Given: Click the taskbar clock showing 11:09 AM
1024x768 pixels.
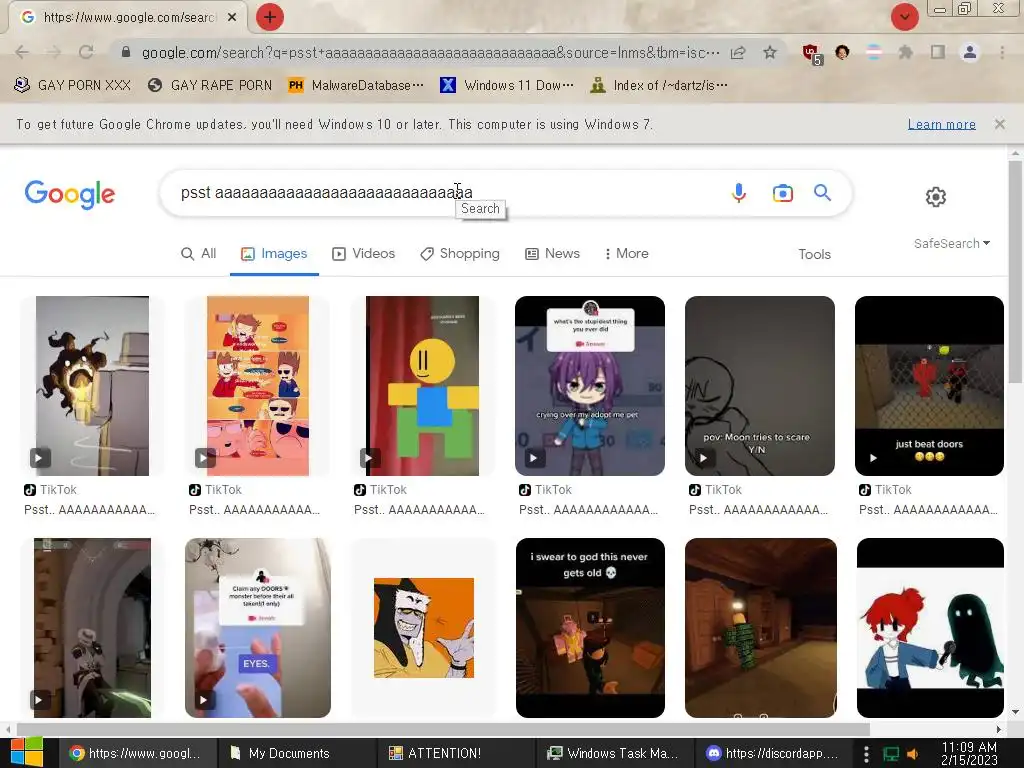Looking at the screenshot, I should pos(969,753).
